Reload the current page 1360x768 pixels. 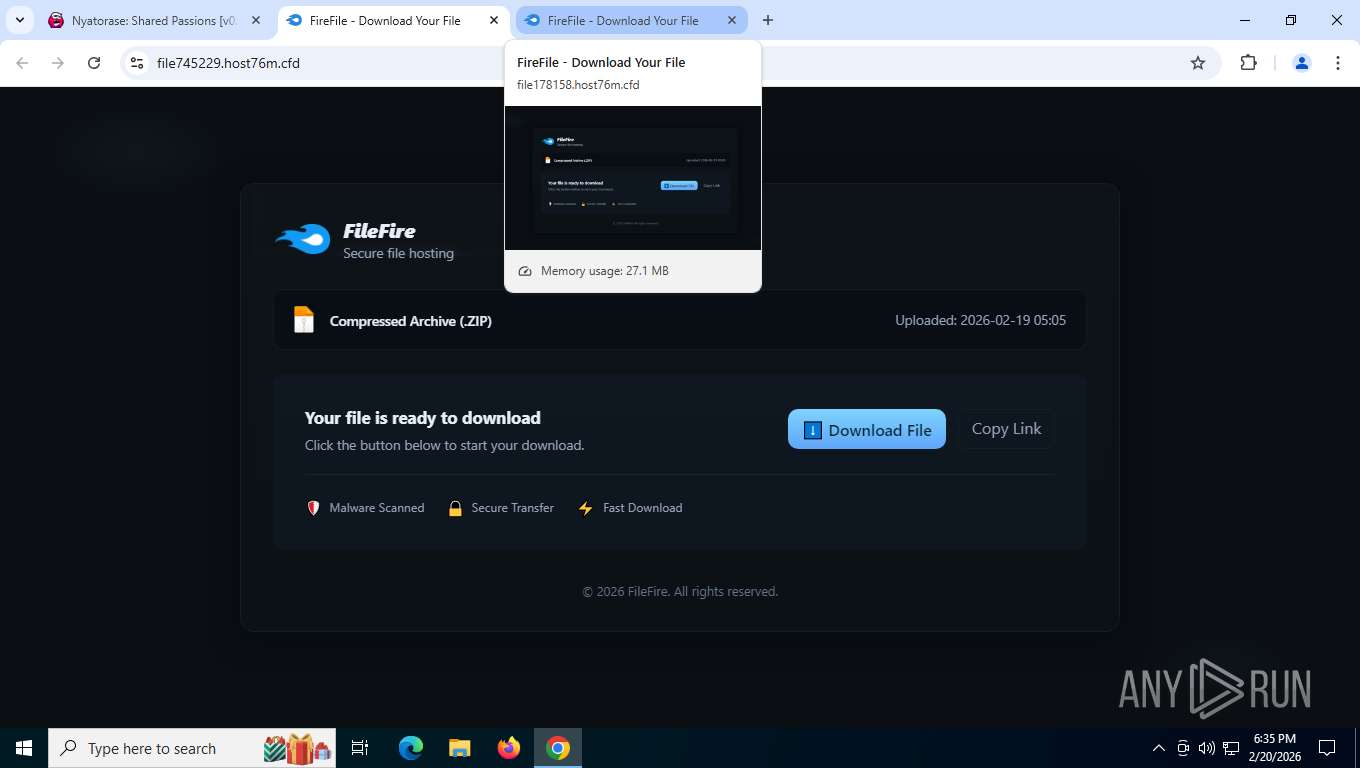(x=94, y=63)
